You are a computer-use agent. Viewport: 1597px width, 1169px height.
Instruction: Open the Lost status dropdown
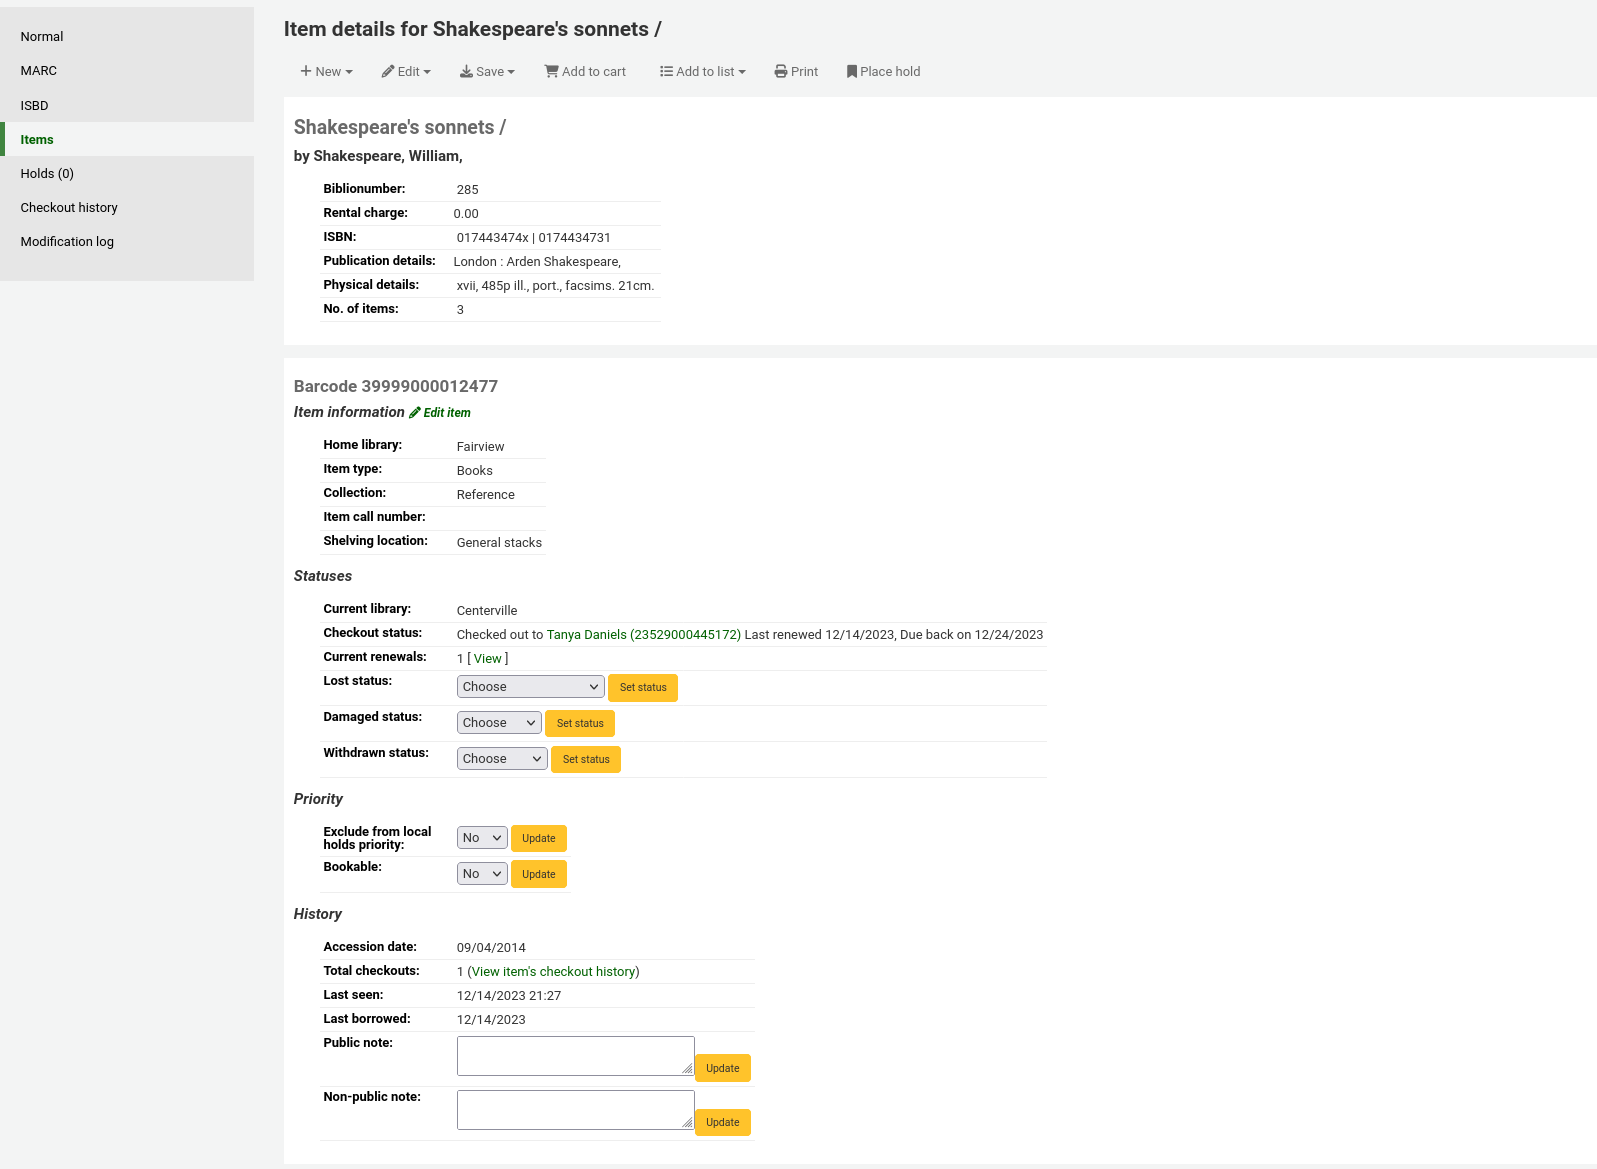pyautogui.click(x=530, y=687)
